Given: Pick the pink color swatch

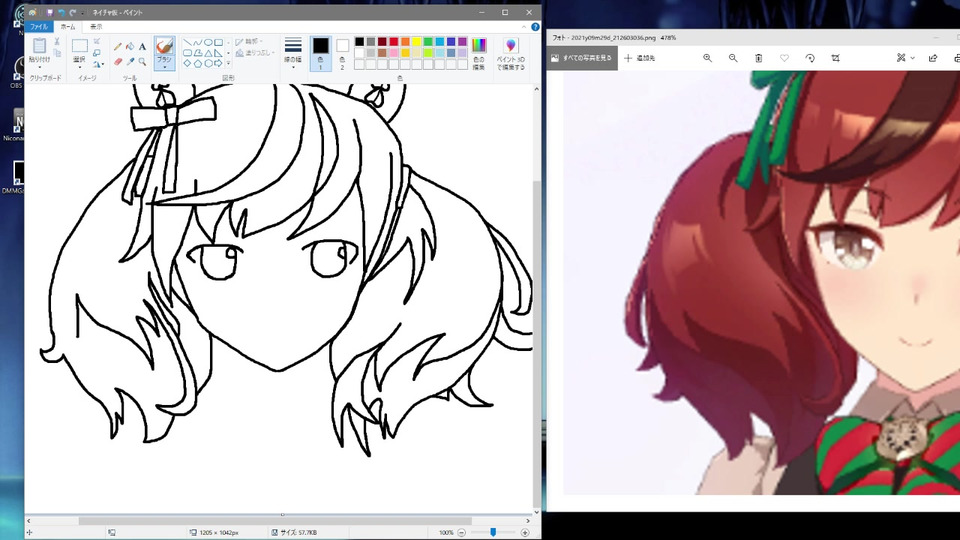Looking at the screenshot, I should click(x=394, y=53).
